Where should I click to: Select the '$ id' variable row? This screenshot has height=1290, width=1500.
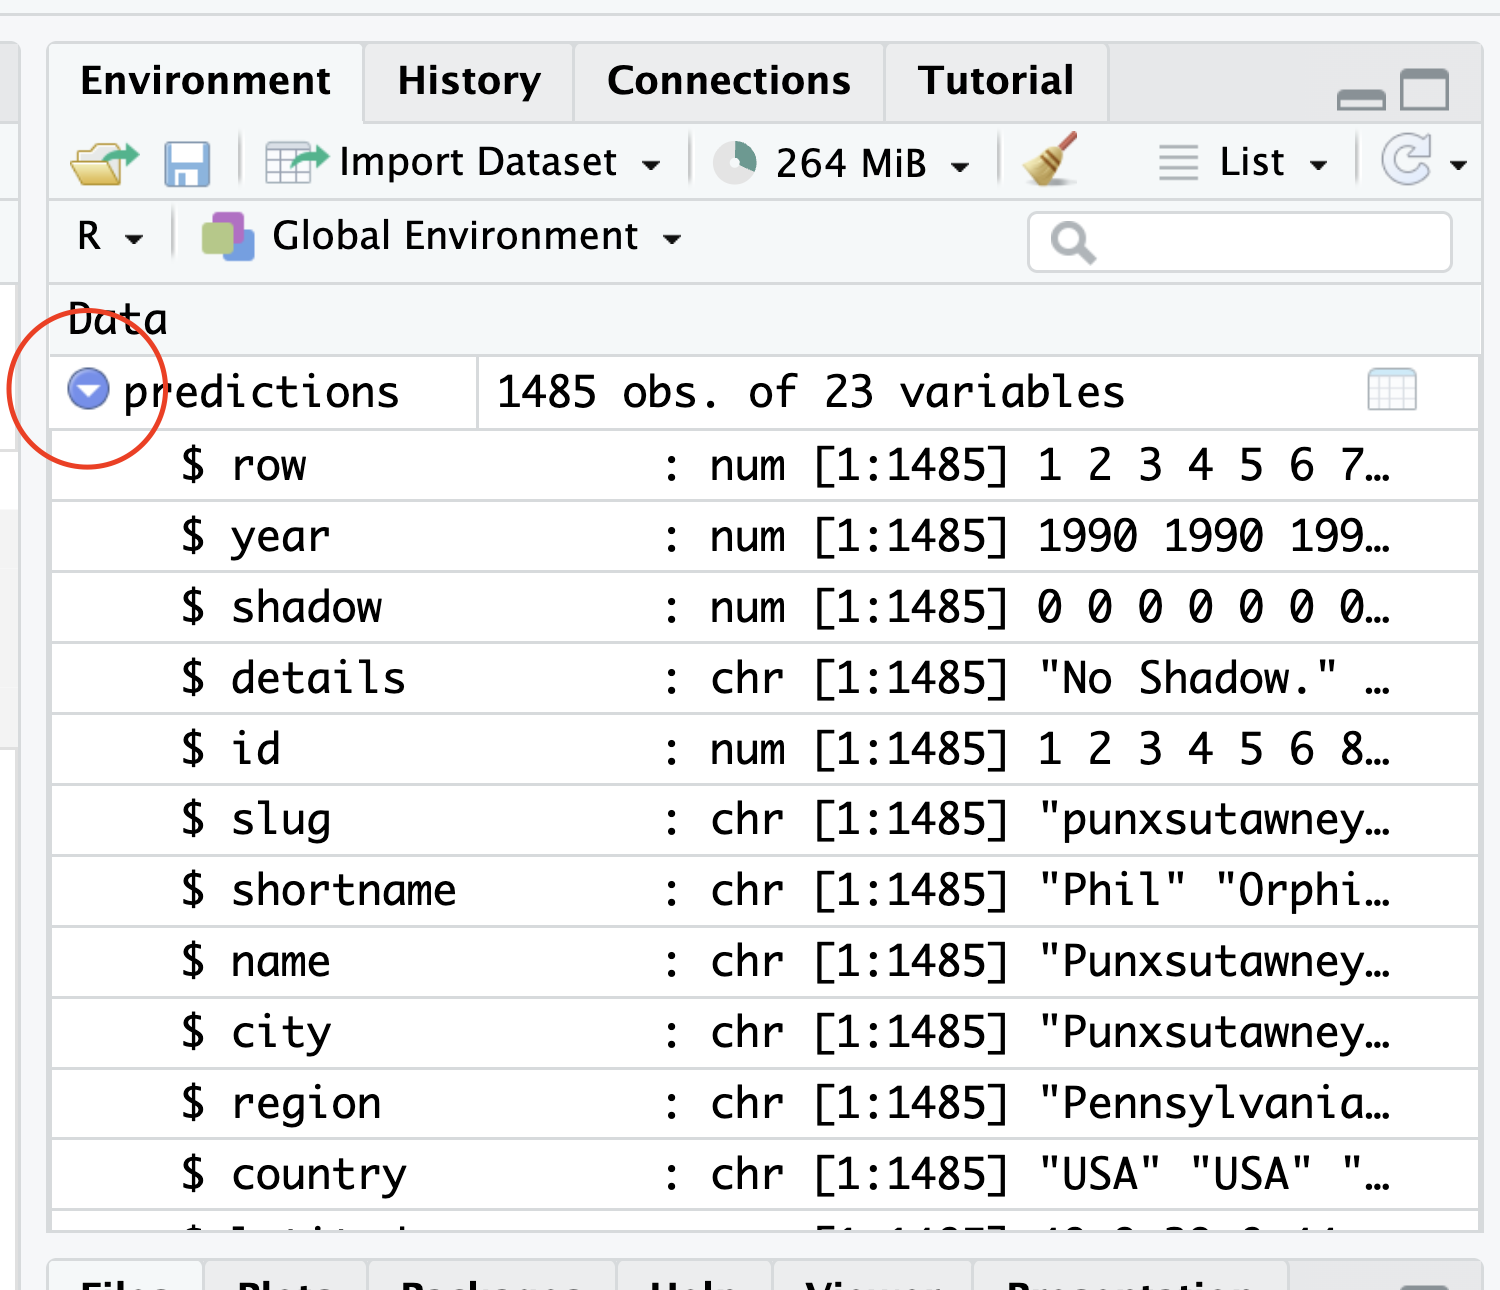point(765,750)
